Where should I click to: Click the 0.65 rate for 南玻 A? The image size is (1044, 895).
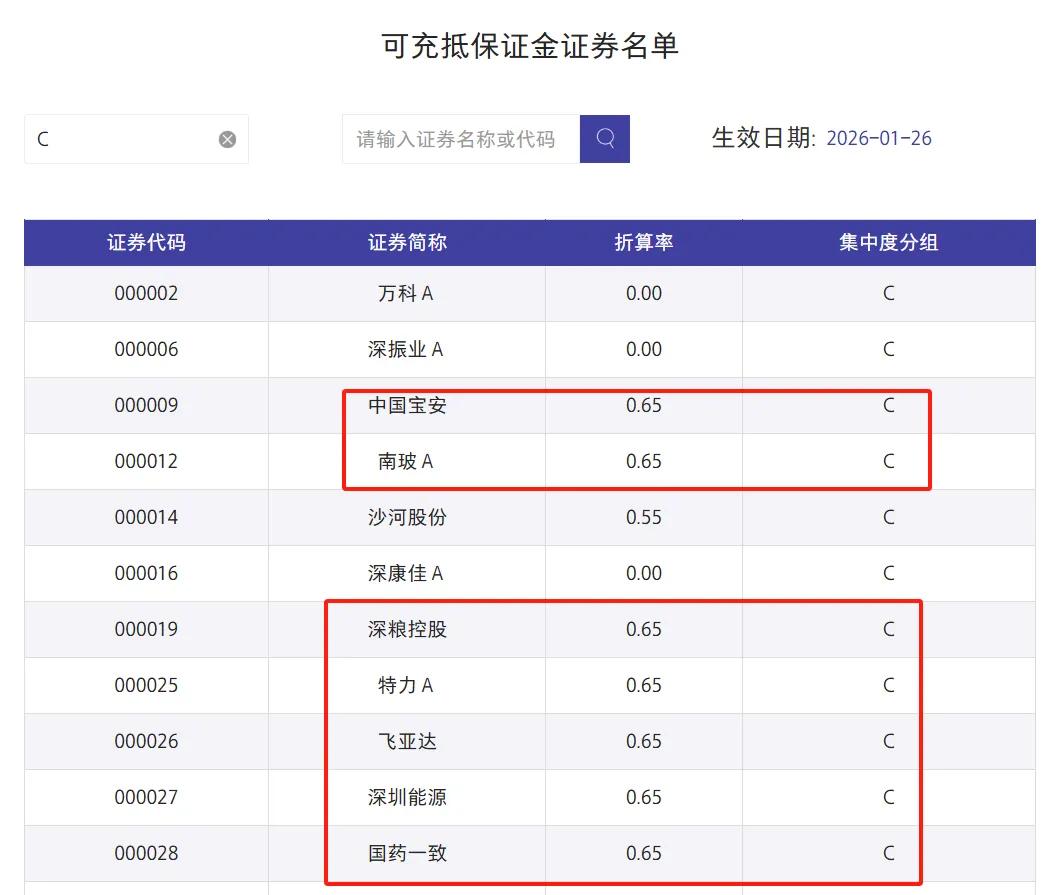pyautogui.click(x=644, y=461)
